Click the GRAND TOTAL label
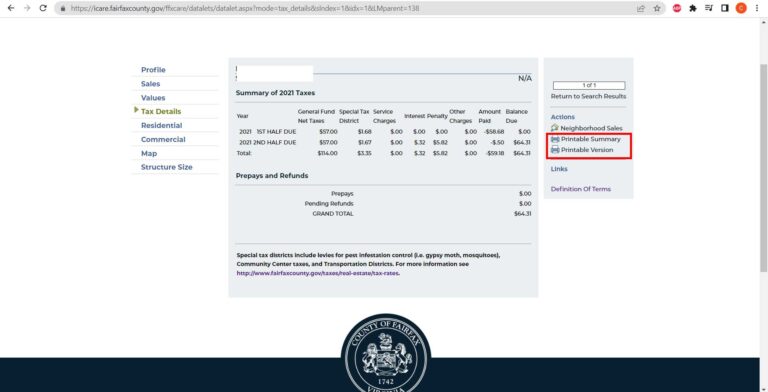The height and width of the screenshot is (392, 768). pyautogui.click(x=333, y=214)
